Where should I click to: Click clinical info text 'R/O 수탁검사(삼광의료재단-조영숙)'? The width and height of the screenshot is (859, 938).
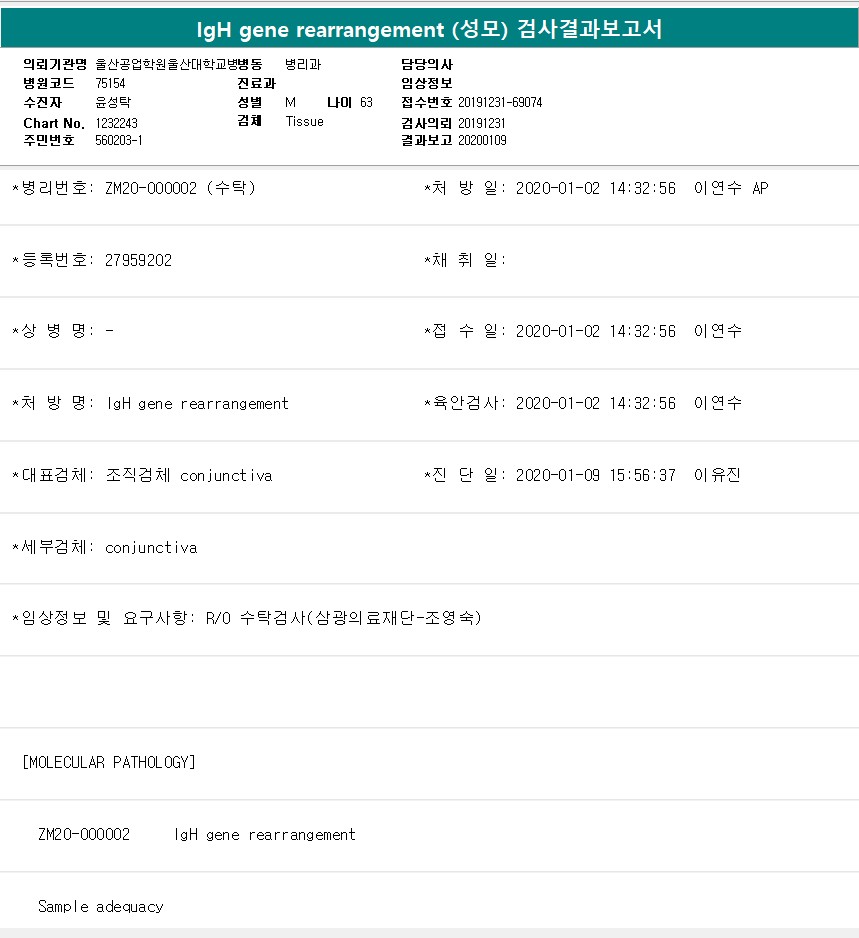pos(343,618)
